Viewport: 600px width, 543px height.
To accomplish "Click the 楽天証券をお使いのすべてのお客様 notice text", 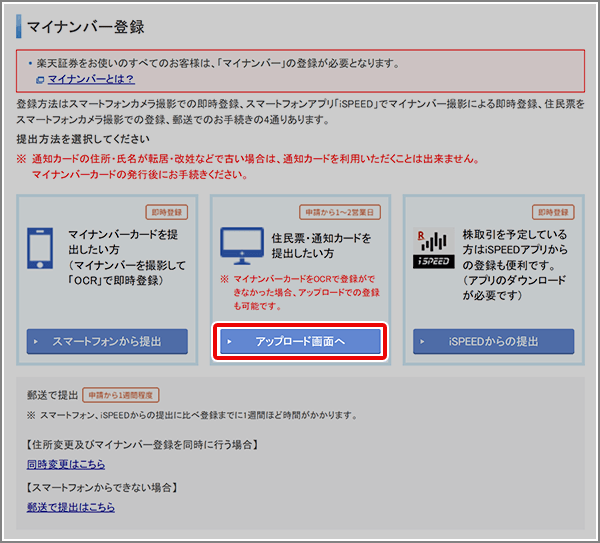I will (x=217, y=63).
